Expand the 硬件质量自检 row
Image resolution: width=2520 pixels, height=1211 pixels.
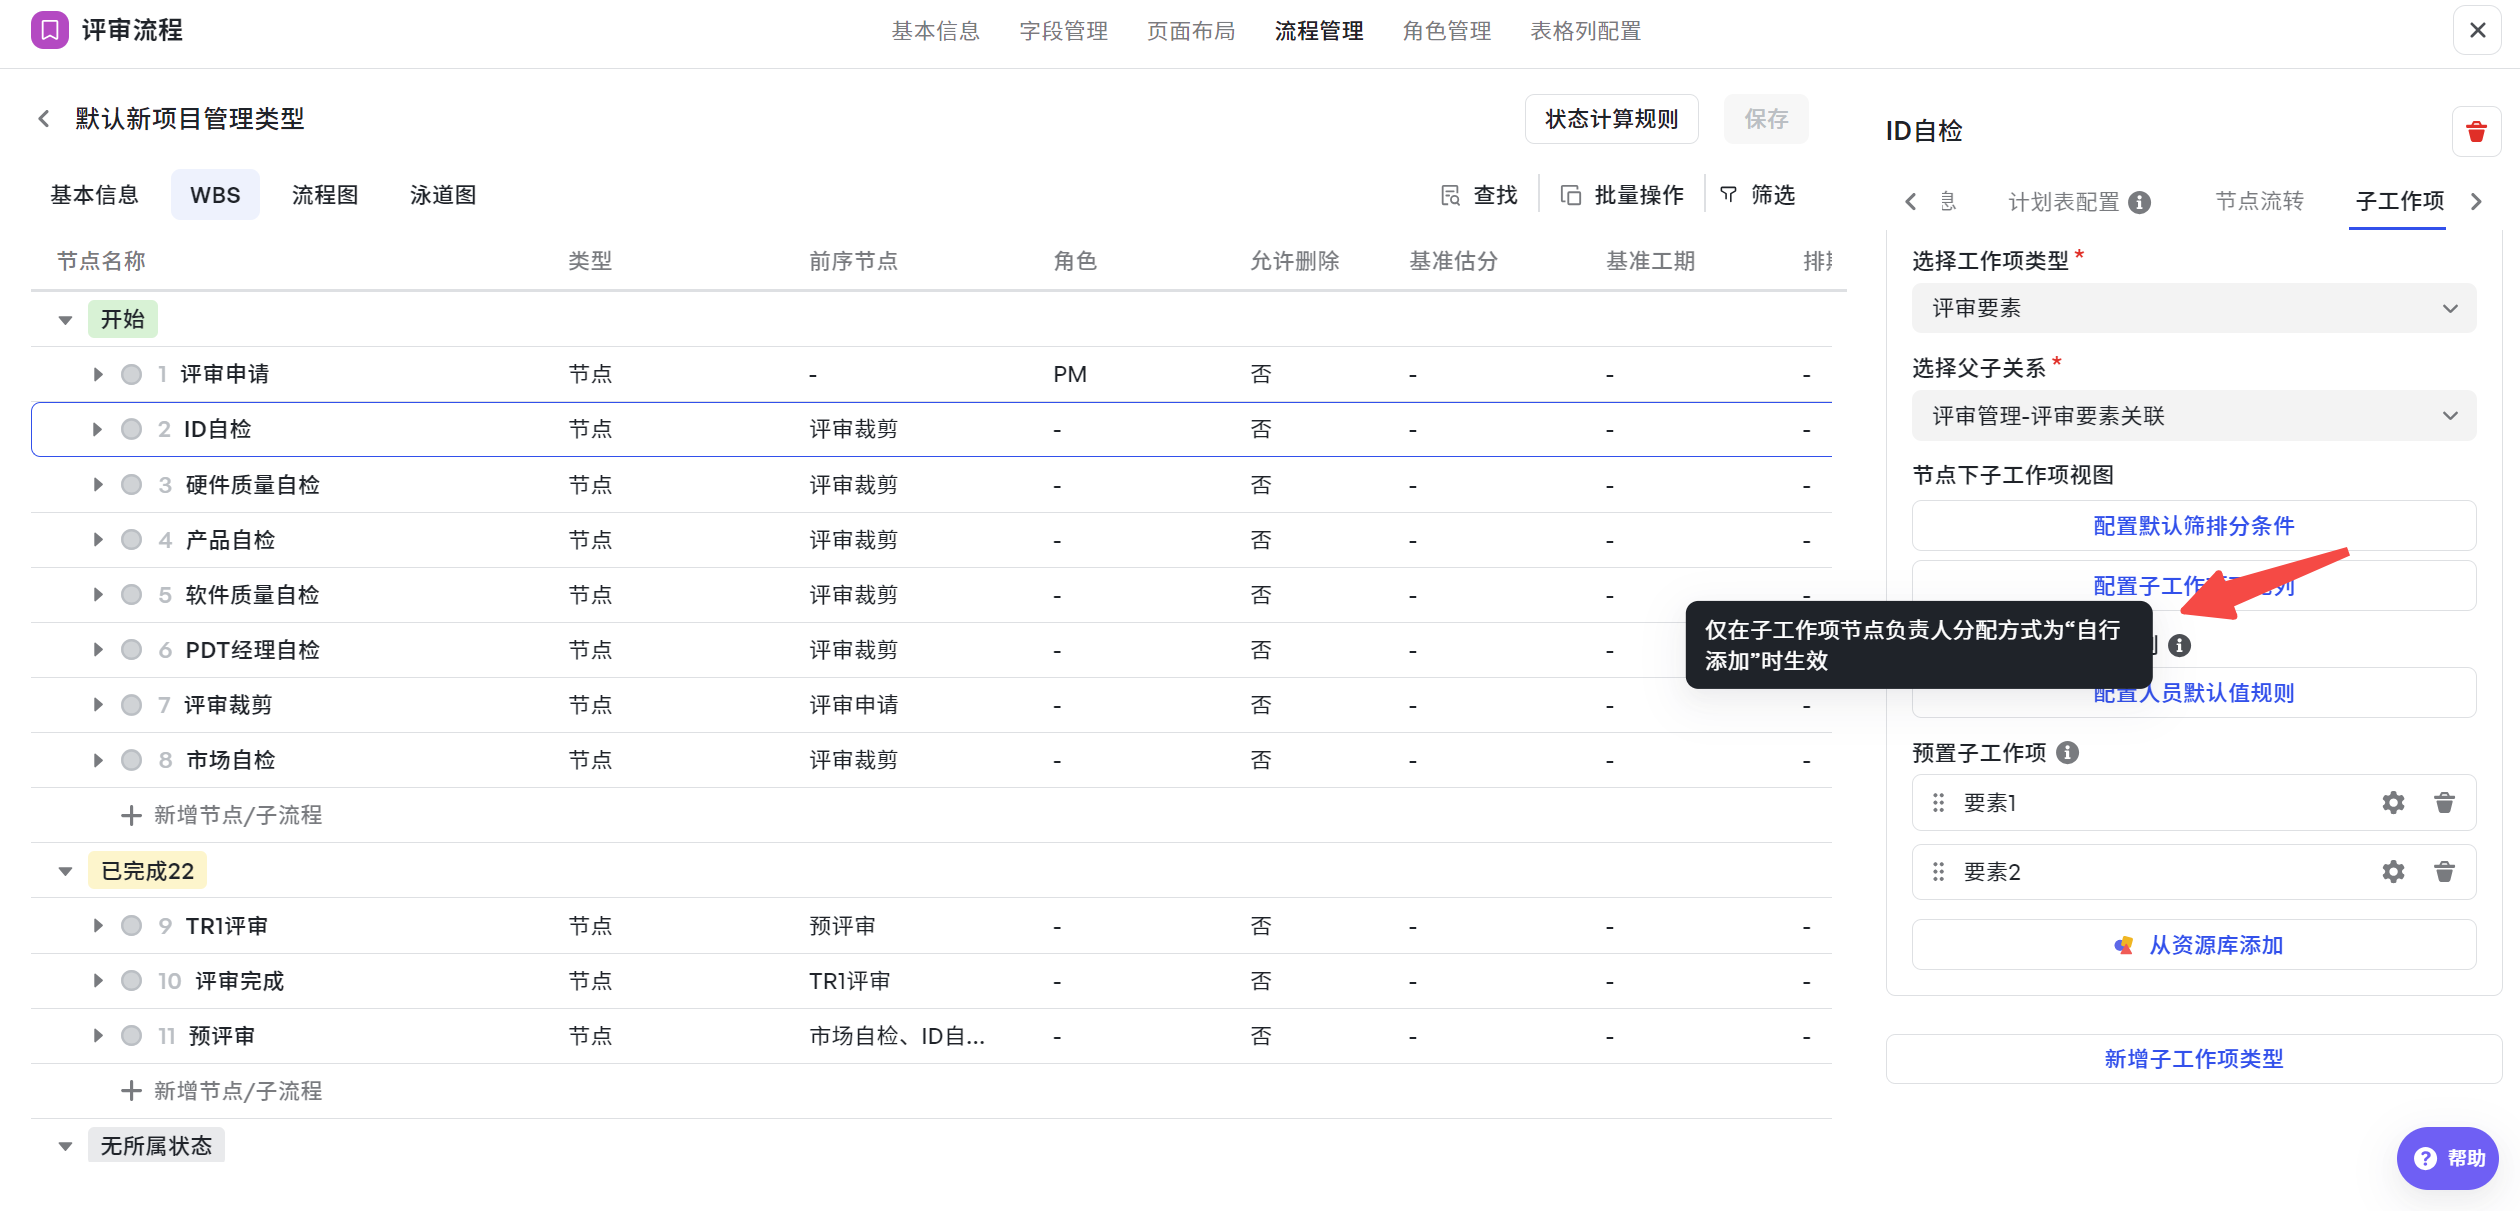(97, 485)
